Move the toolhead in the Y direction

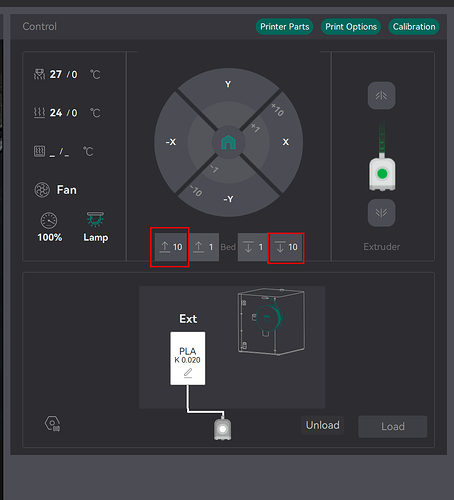228,84
